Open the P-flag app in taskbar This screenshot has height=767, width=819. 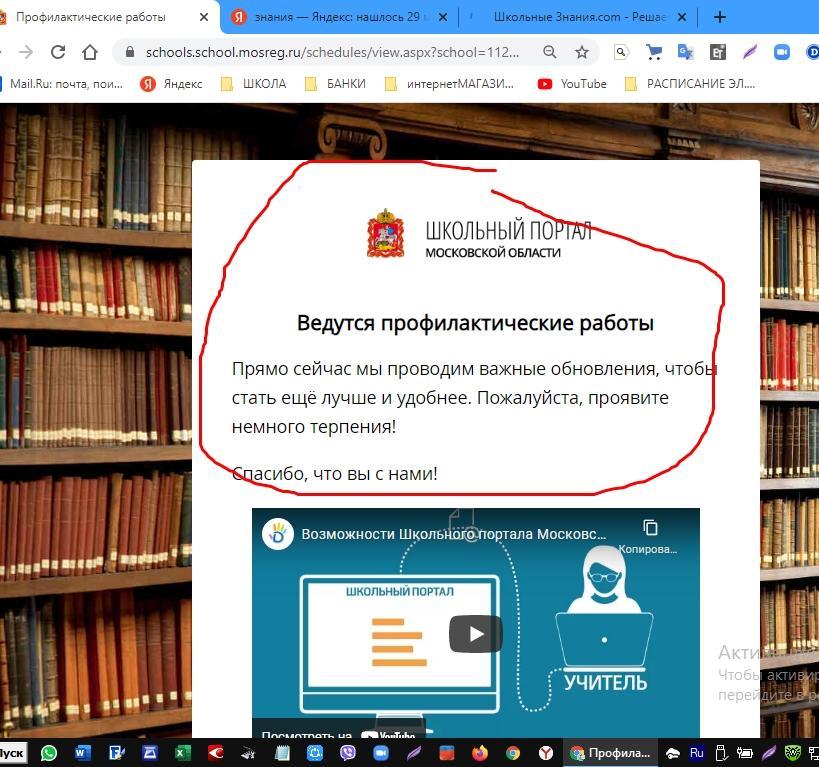[x=116, y=753]
